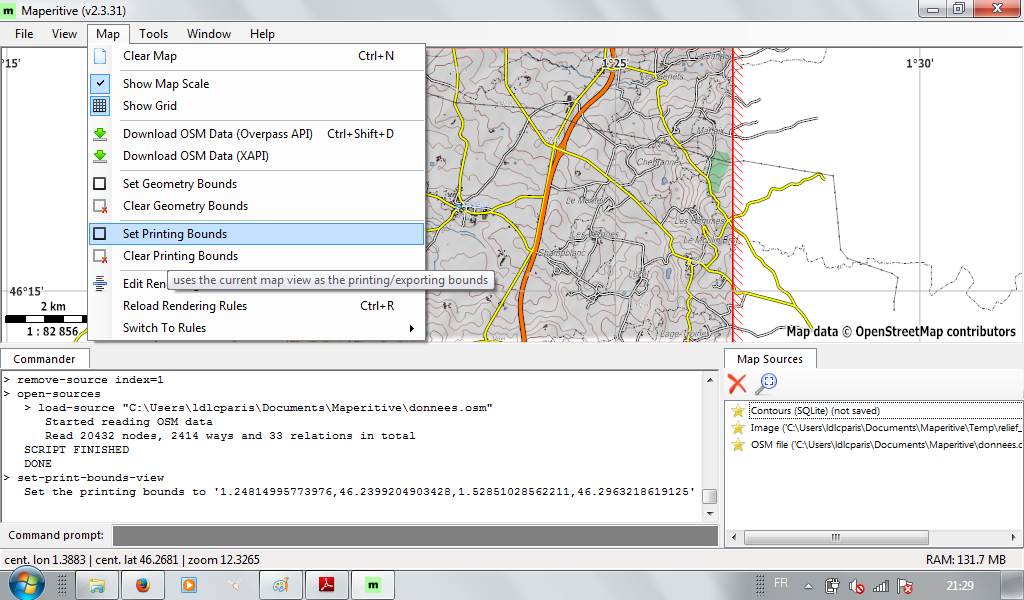Toggle star for OSM file source
This screenshot has width=1024, height=600.
[738, 445]
